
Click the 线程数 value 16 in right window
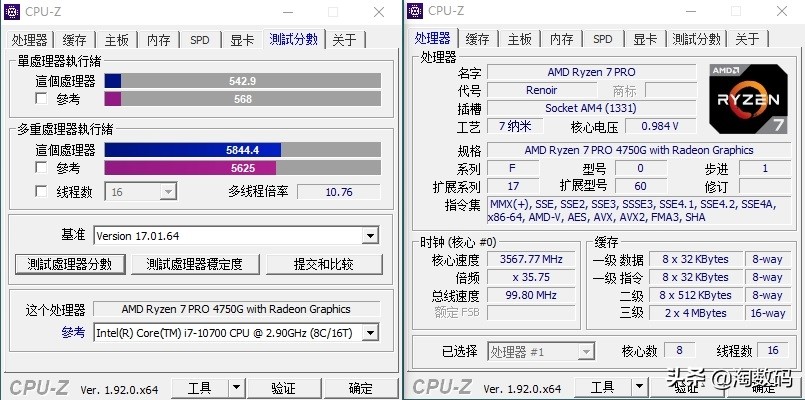coord(773,351)
